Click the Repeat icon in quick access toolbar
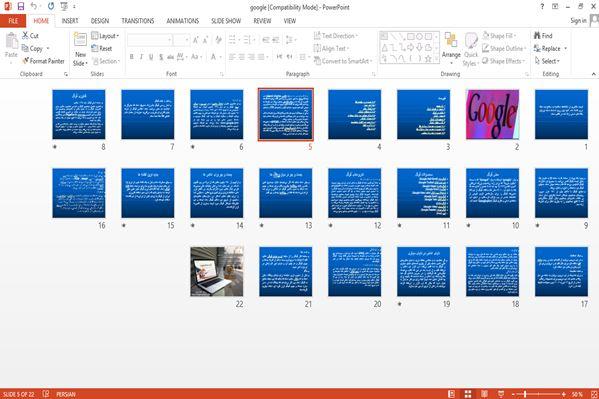 pyautogui.click(x=51, y=6)
